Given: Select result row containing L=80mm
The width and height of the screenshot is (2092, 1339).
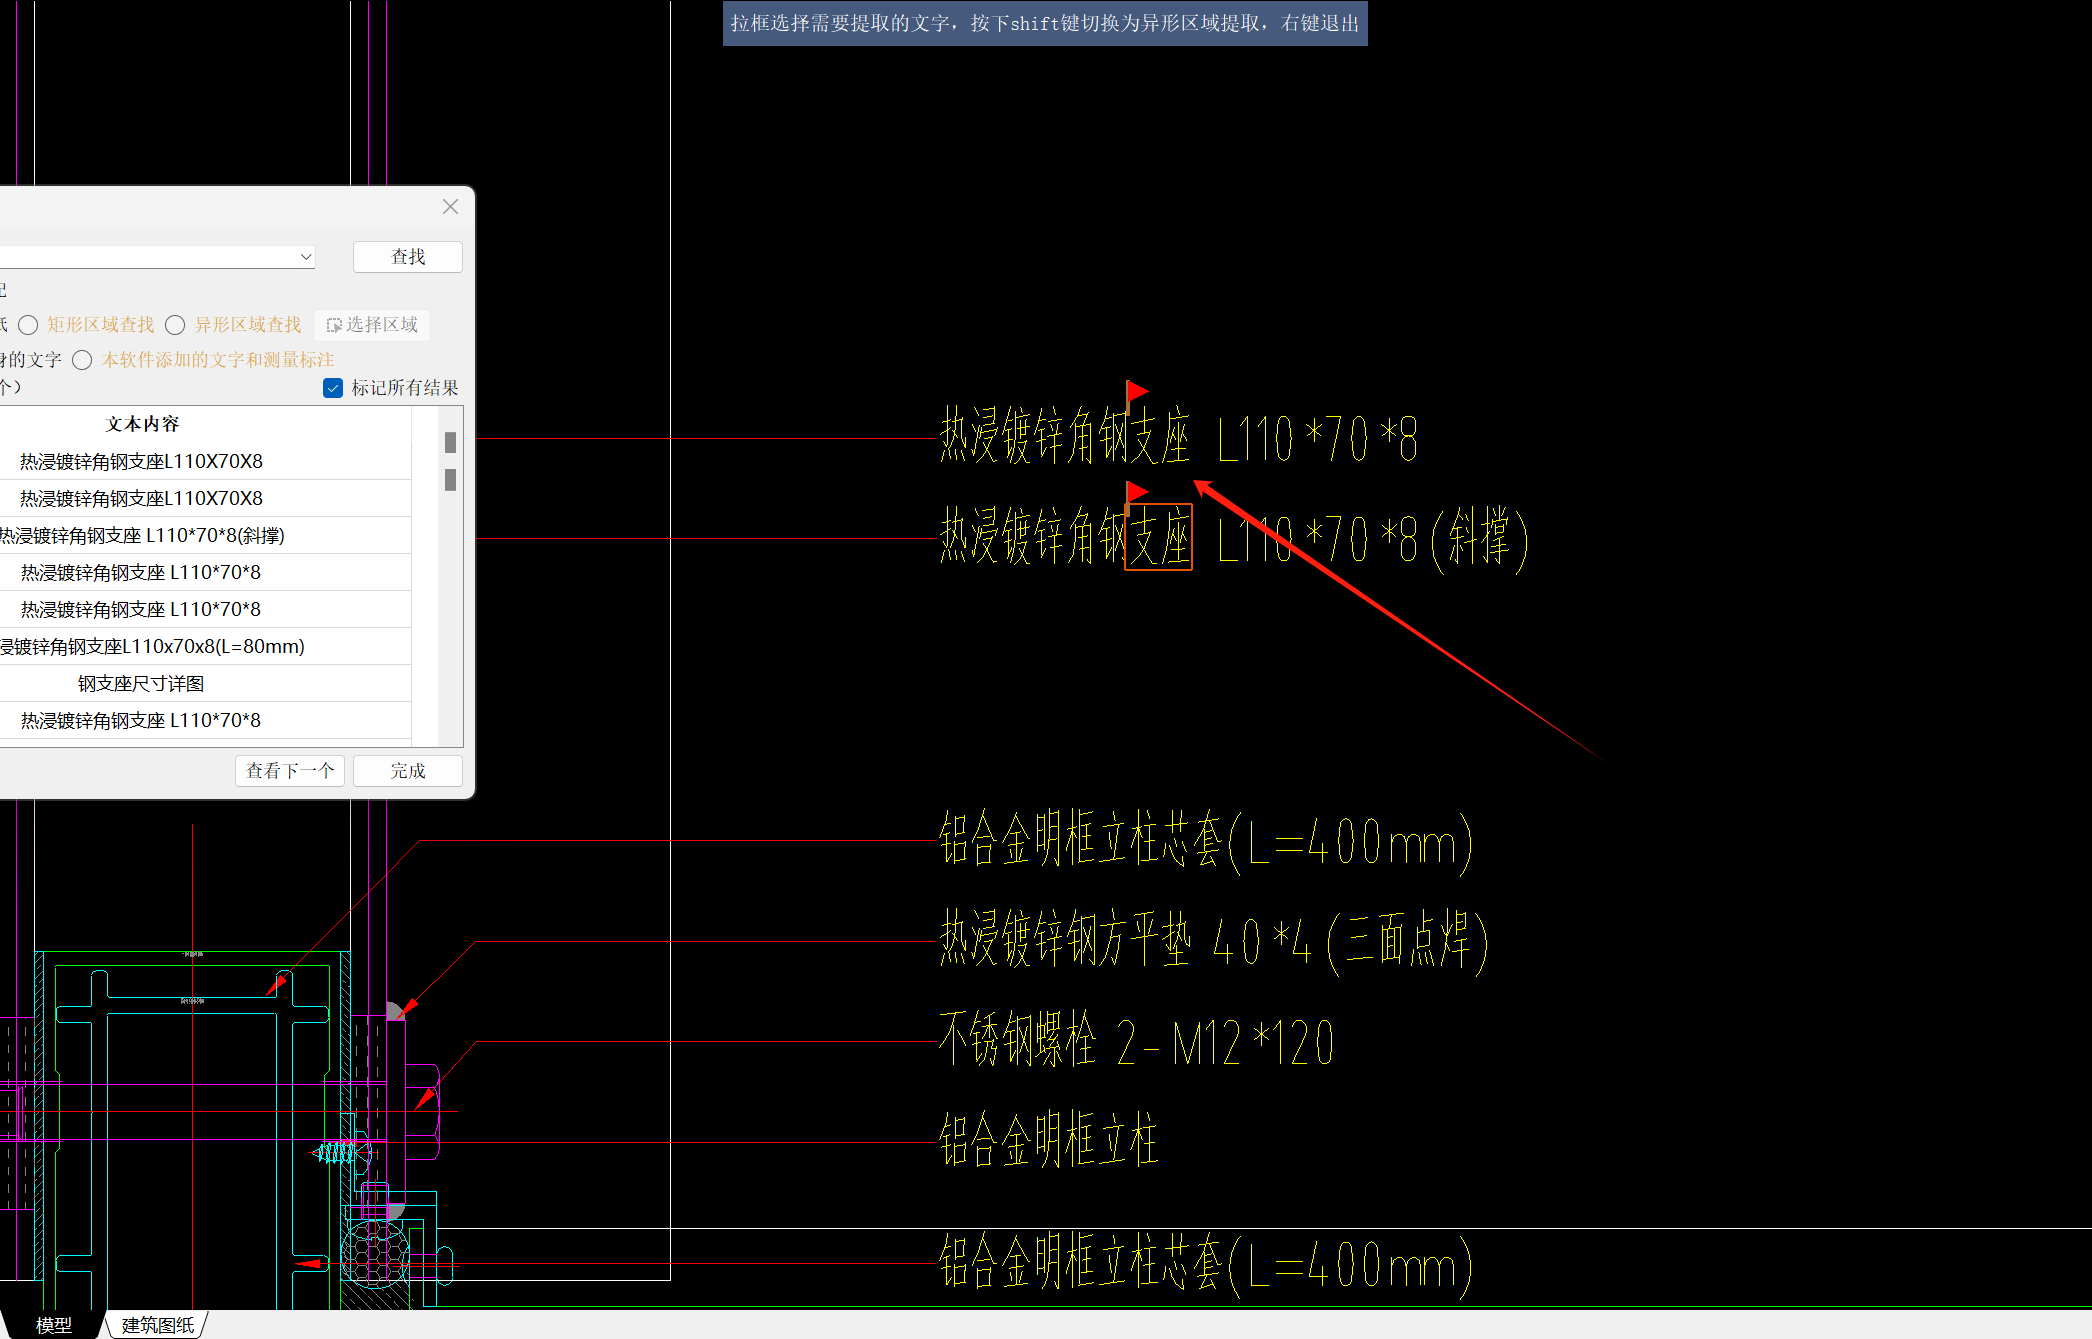Looking at the screenshot, I should tap(152, 646).
